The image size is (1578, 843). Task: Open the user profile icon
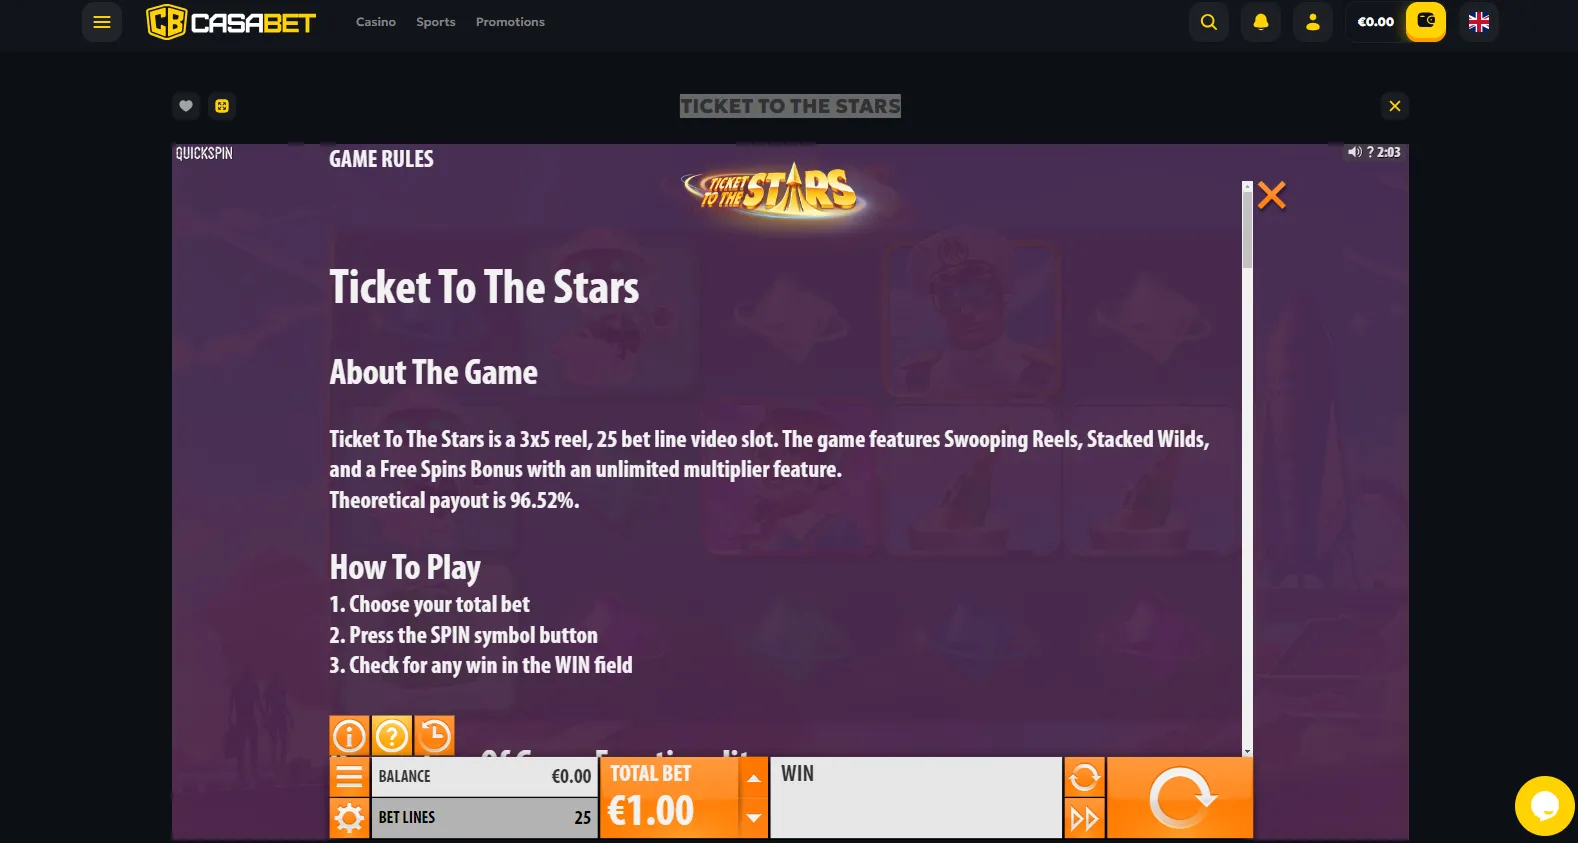tap(1313, 22)
